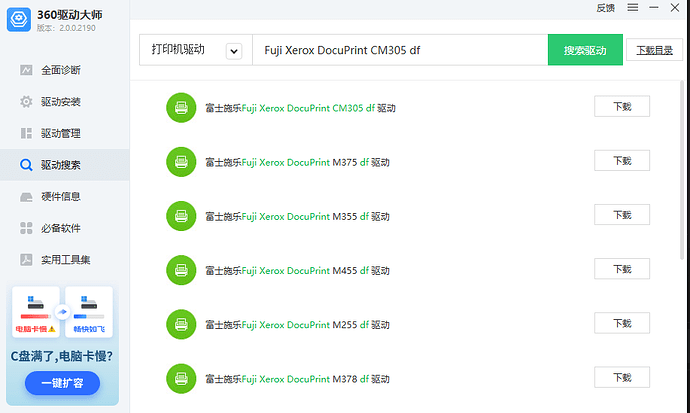
Task: Click result text DocuPrint M375 df 驱动
Action: (x=297, y=162)
